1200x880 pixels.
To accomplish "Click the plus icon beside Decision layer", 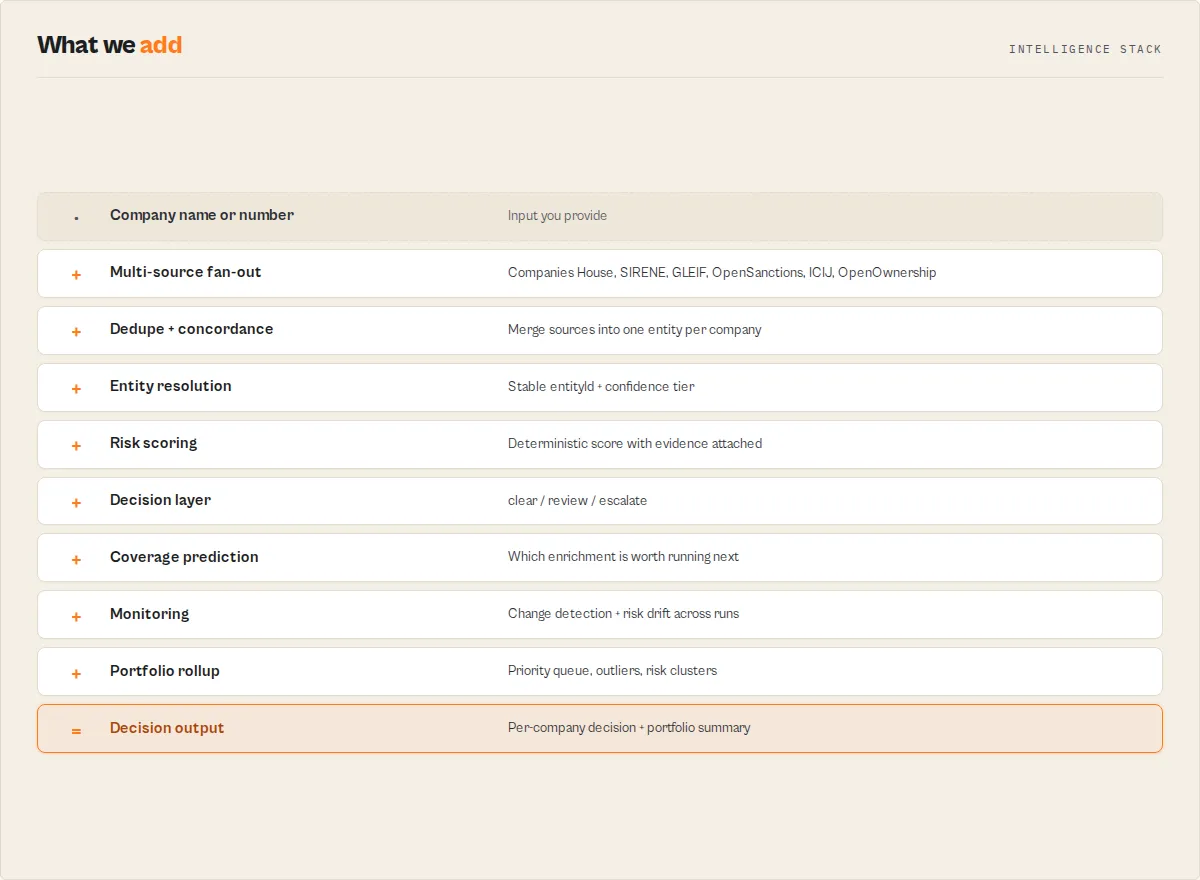I will [x=76, y=502].
